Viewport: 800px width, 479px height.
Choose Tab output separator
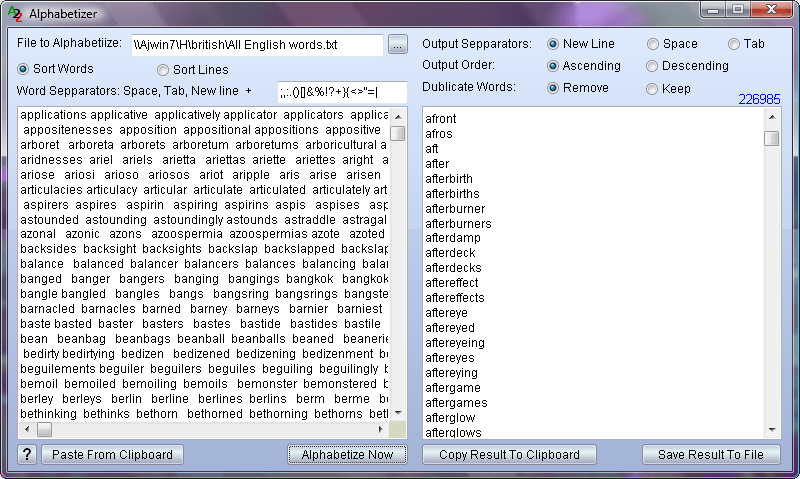[x=734, y=44]
